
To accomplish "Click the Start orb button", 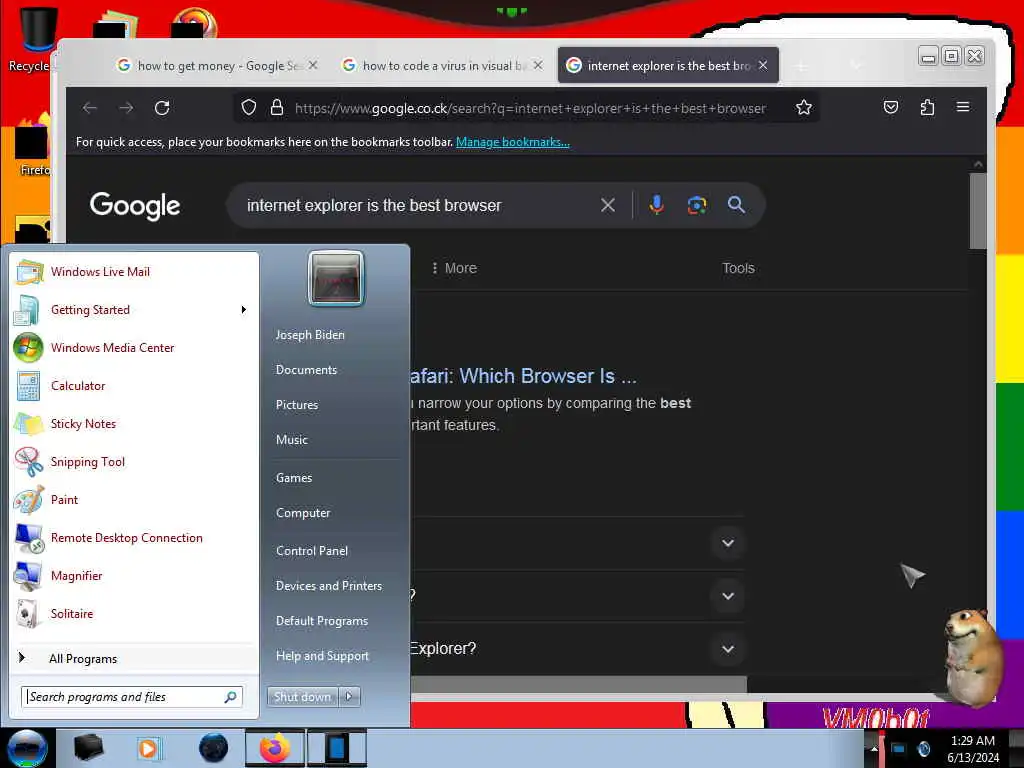I will click(26, 748).
